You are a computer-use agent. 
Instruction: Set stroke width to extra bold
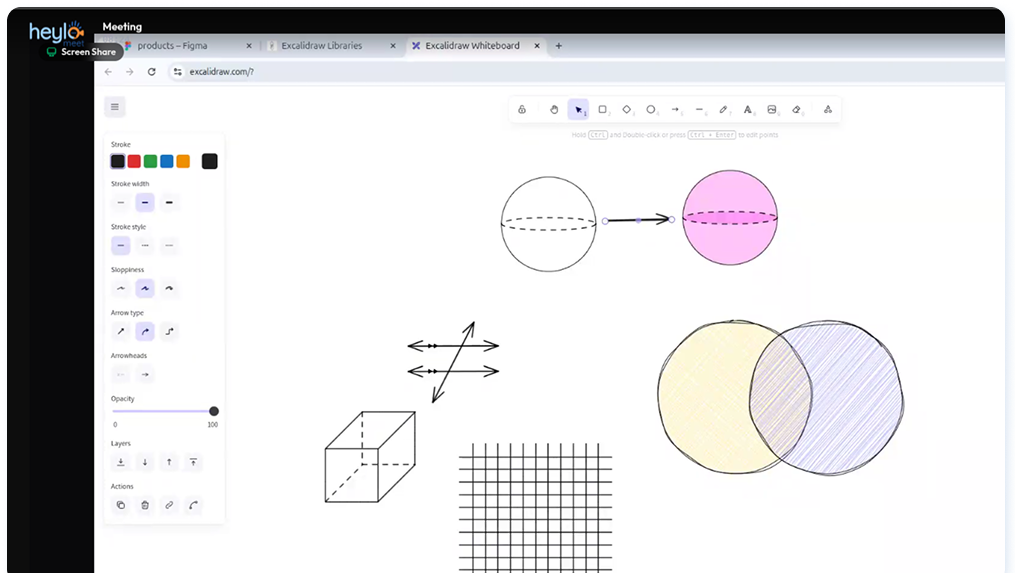pyautogui.click(x=169, y=203)
